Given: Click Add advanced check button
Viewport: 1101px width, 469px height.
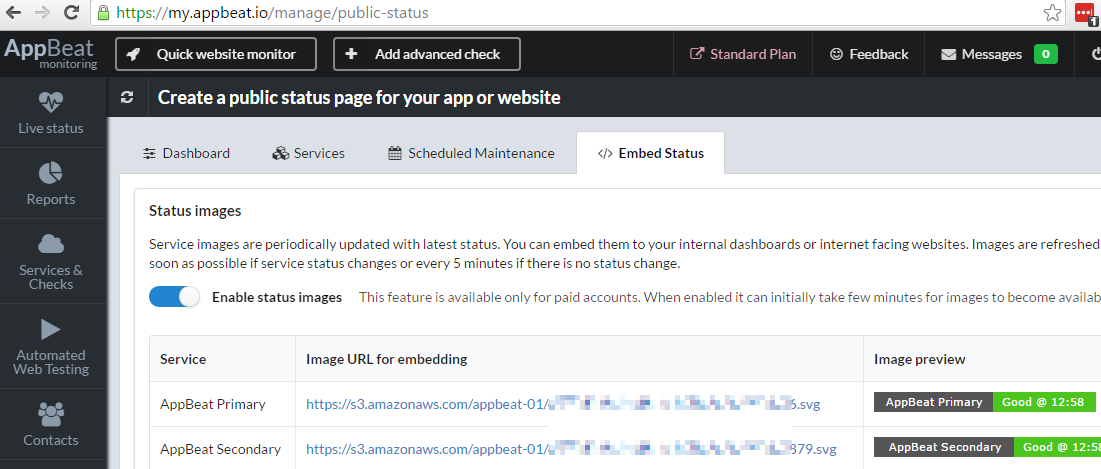Looking at the screenshot, I should (x=427, y=54).
